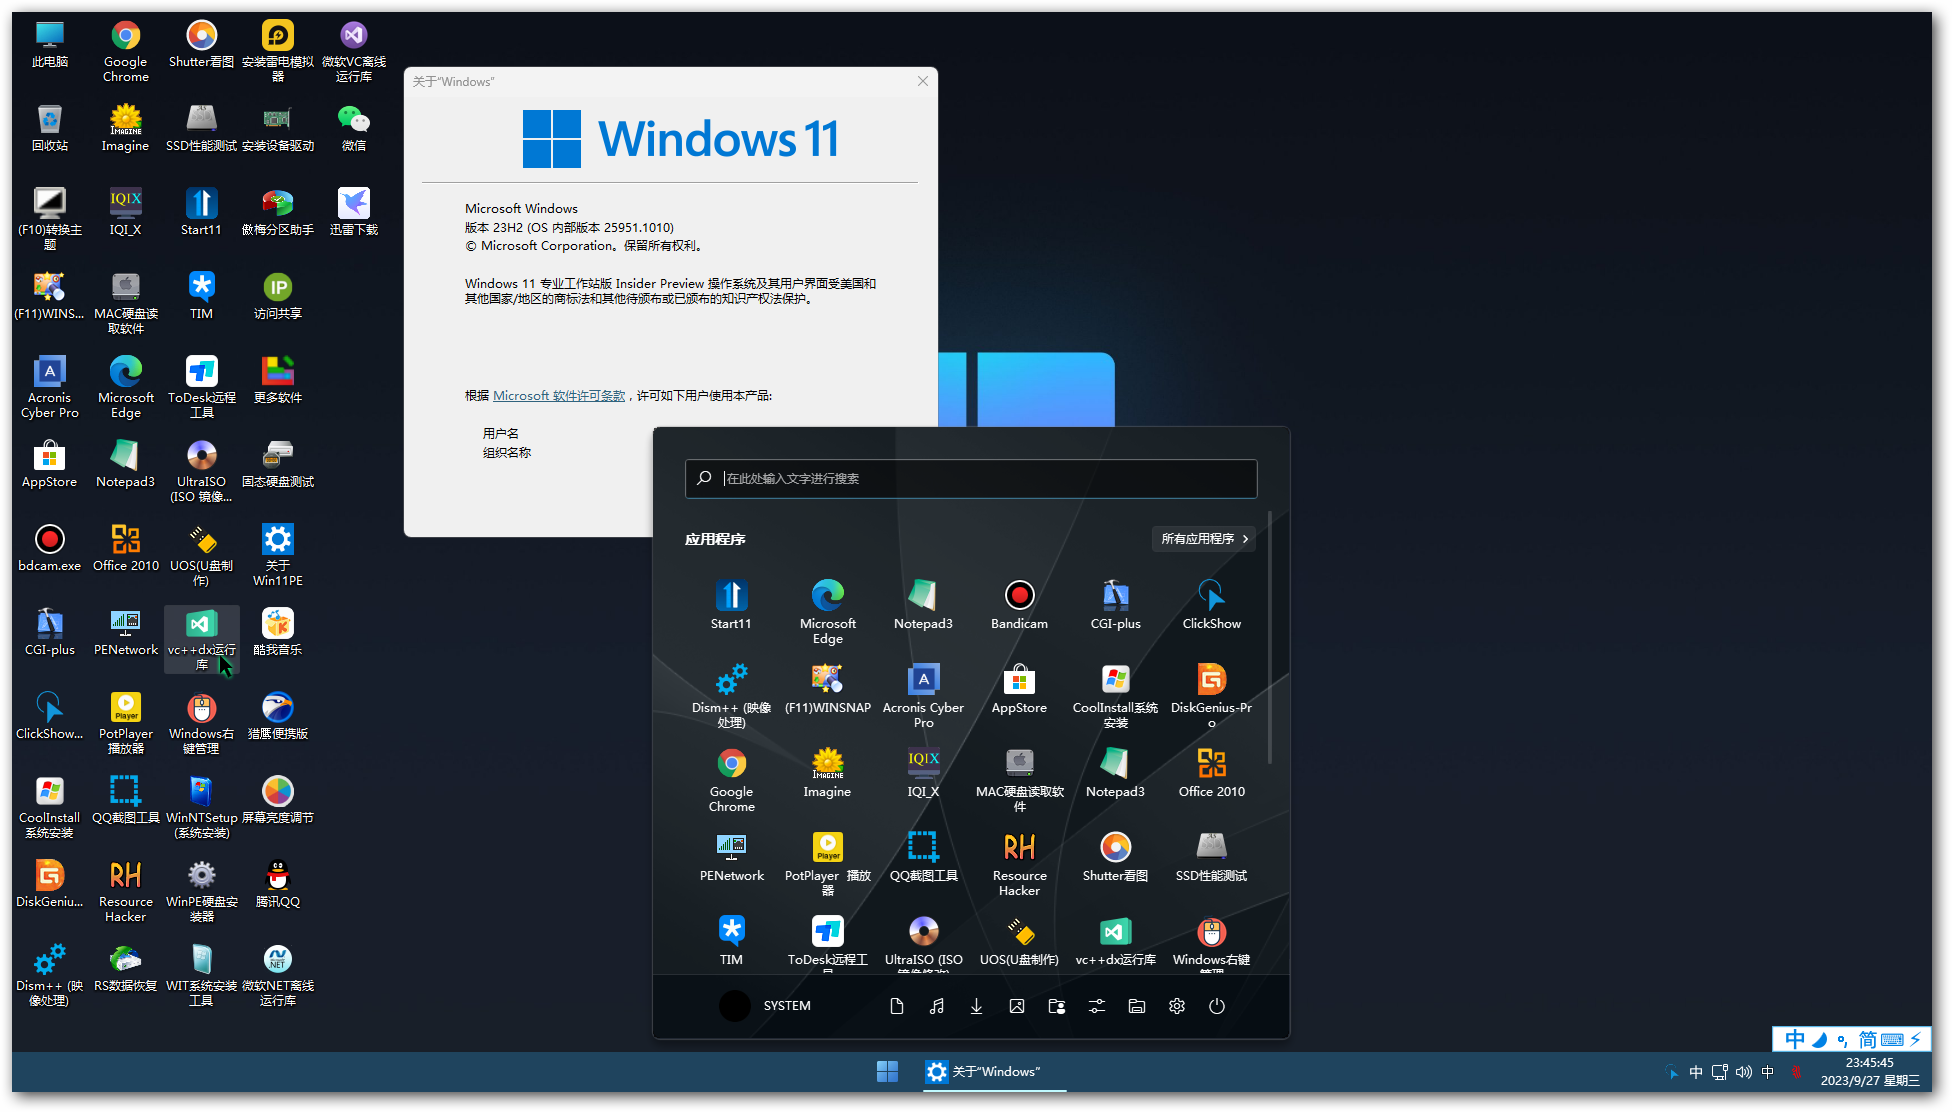
Task: Select 访问共享 icon on the desktop
Action: (277, 296)
